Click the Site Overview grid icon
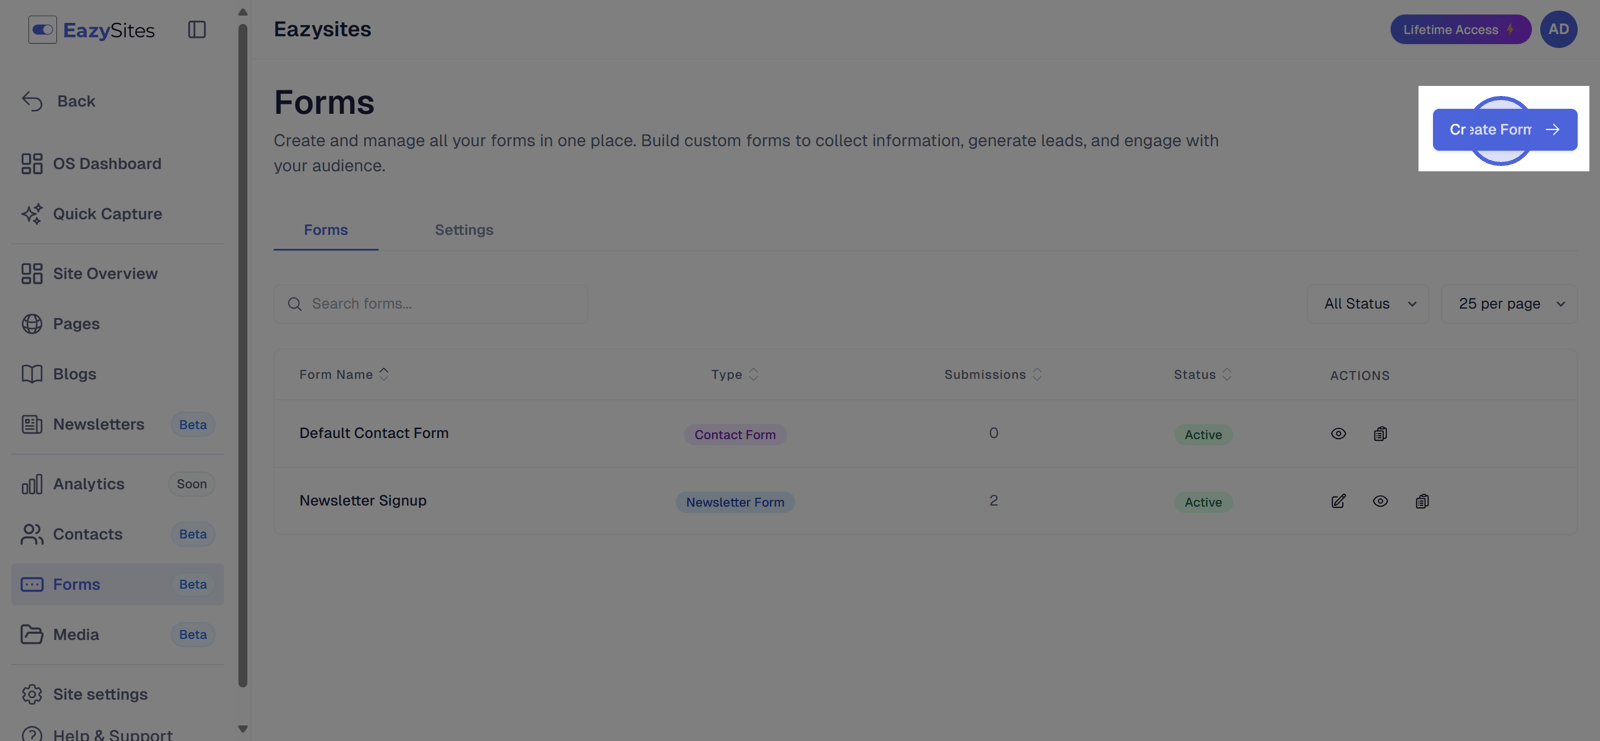 pyautogui.click(x=32, y=273)
